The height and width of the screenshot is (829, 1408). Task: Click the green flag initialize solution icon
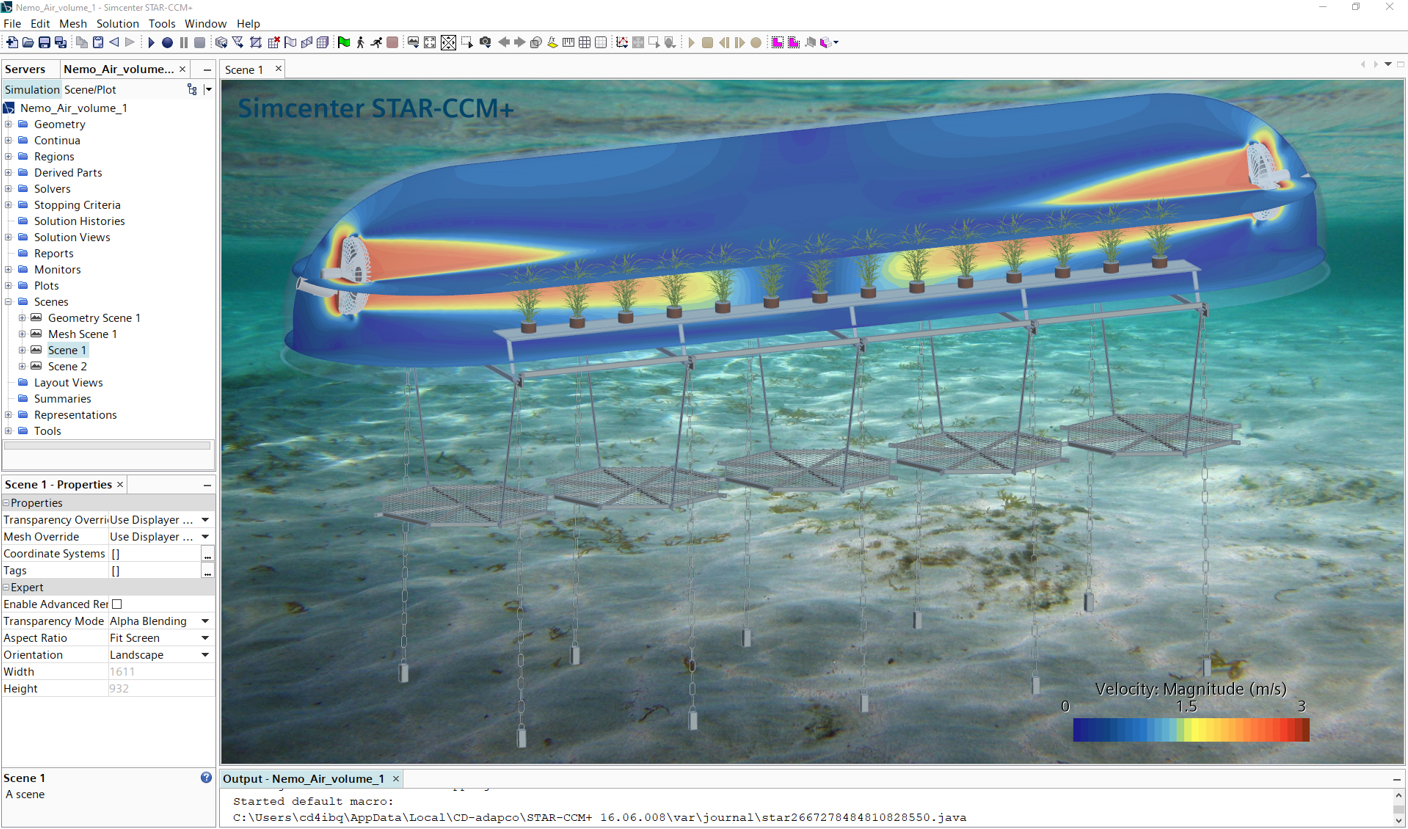344,43
